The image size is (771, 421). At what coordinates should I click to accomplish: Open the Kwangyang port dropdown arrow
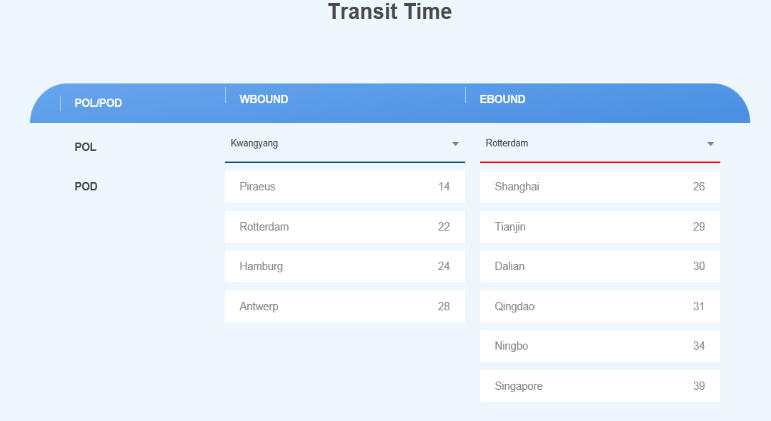(455, 144)
